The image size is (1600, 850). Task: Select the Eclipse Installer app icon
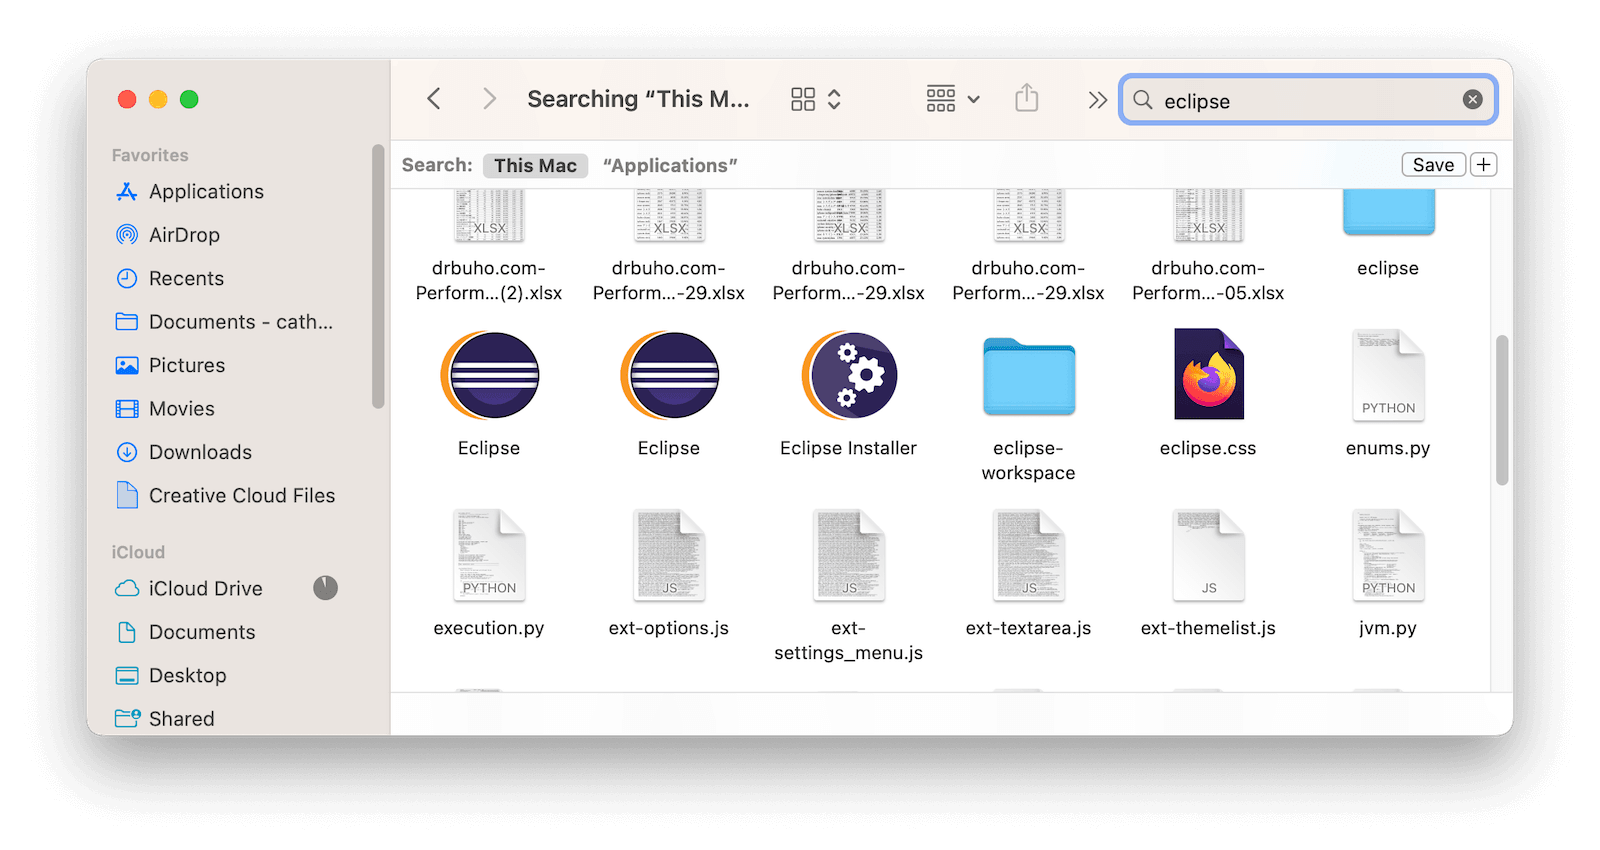coord(849,376)
